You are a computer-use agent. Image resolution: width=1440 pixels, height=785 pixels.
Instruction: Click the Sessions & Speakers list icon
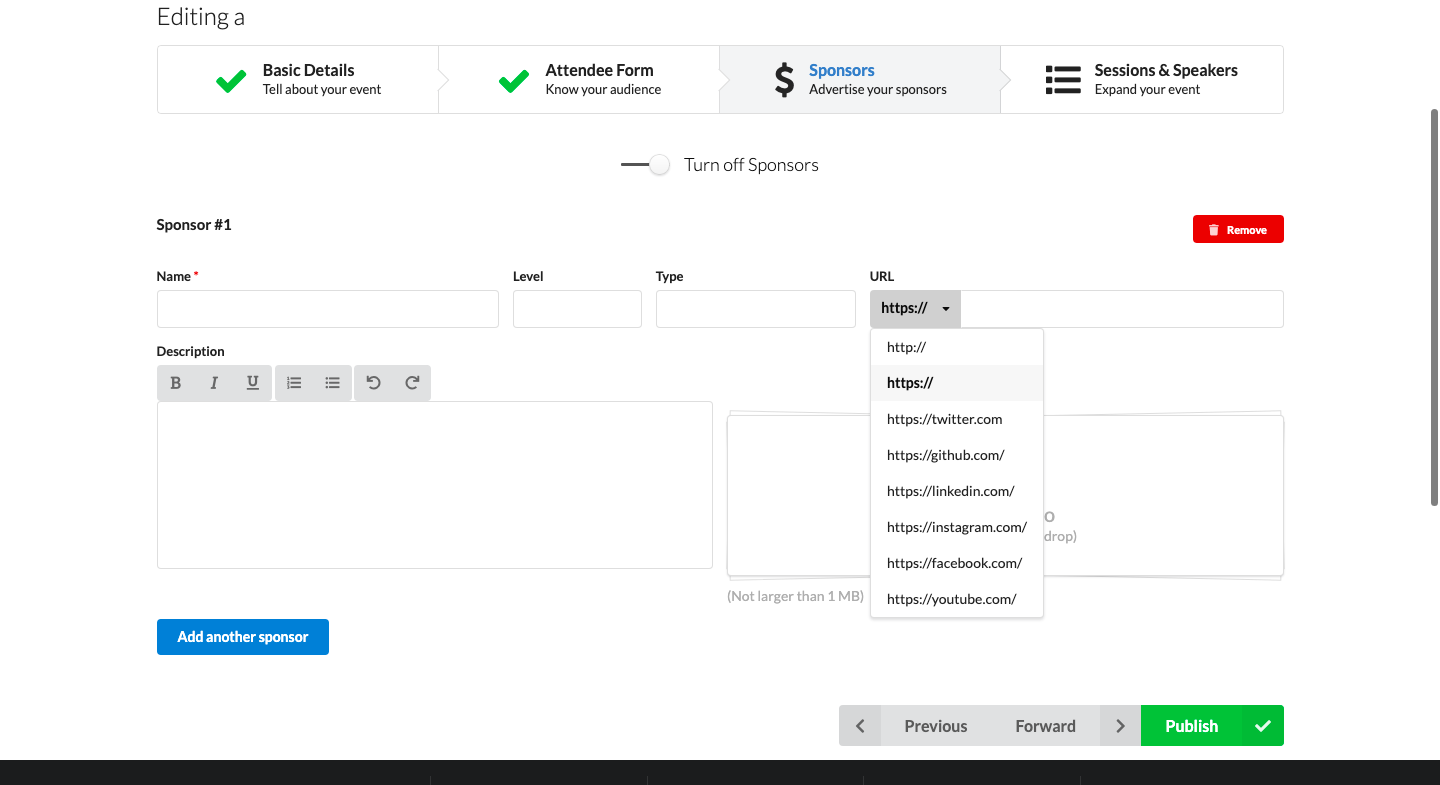[x=1063, y=80]
